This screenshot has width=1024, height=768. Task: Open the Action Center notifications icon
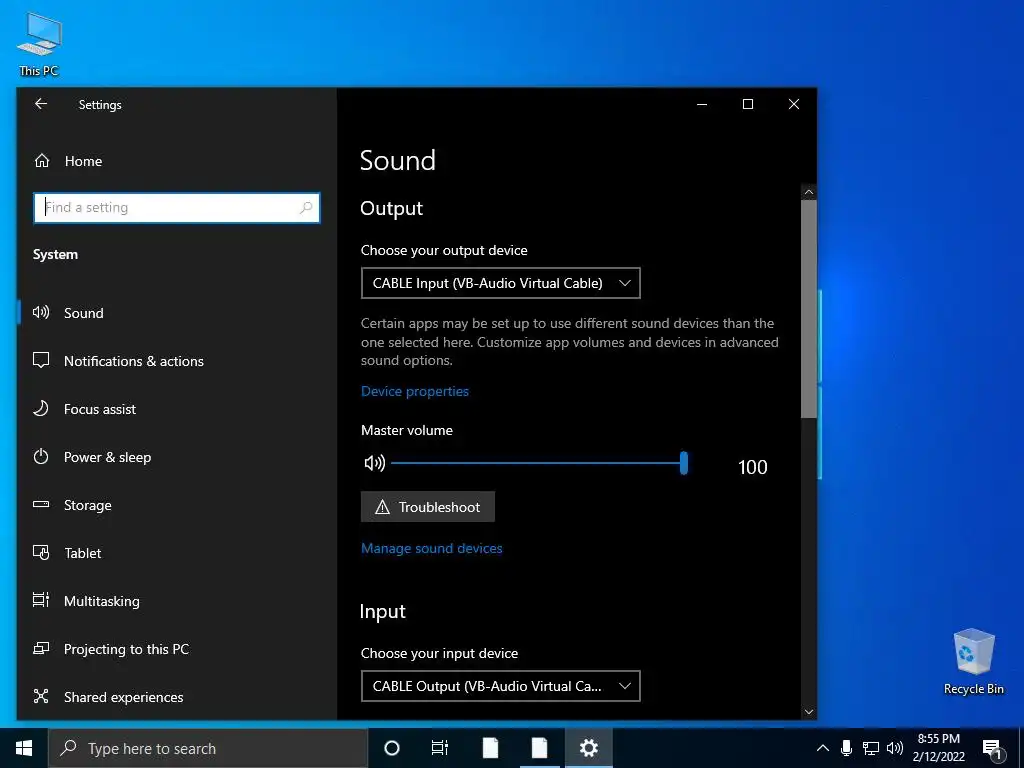(x=992, y=749)
